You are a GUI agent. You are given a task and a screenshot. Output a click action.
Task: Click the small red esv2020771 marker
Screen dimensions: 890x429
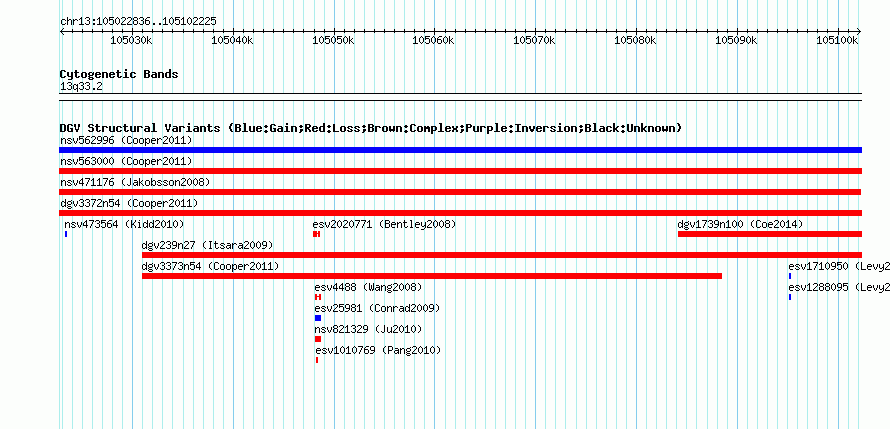317,234
